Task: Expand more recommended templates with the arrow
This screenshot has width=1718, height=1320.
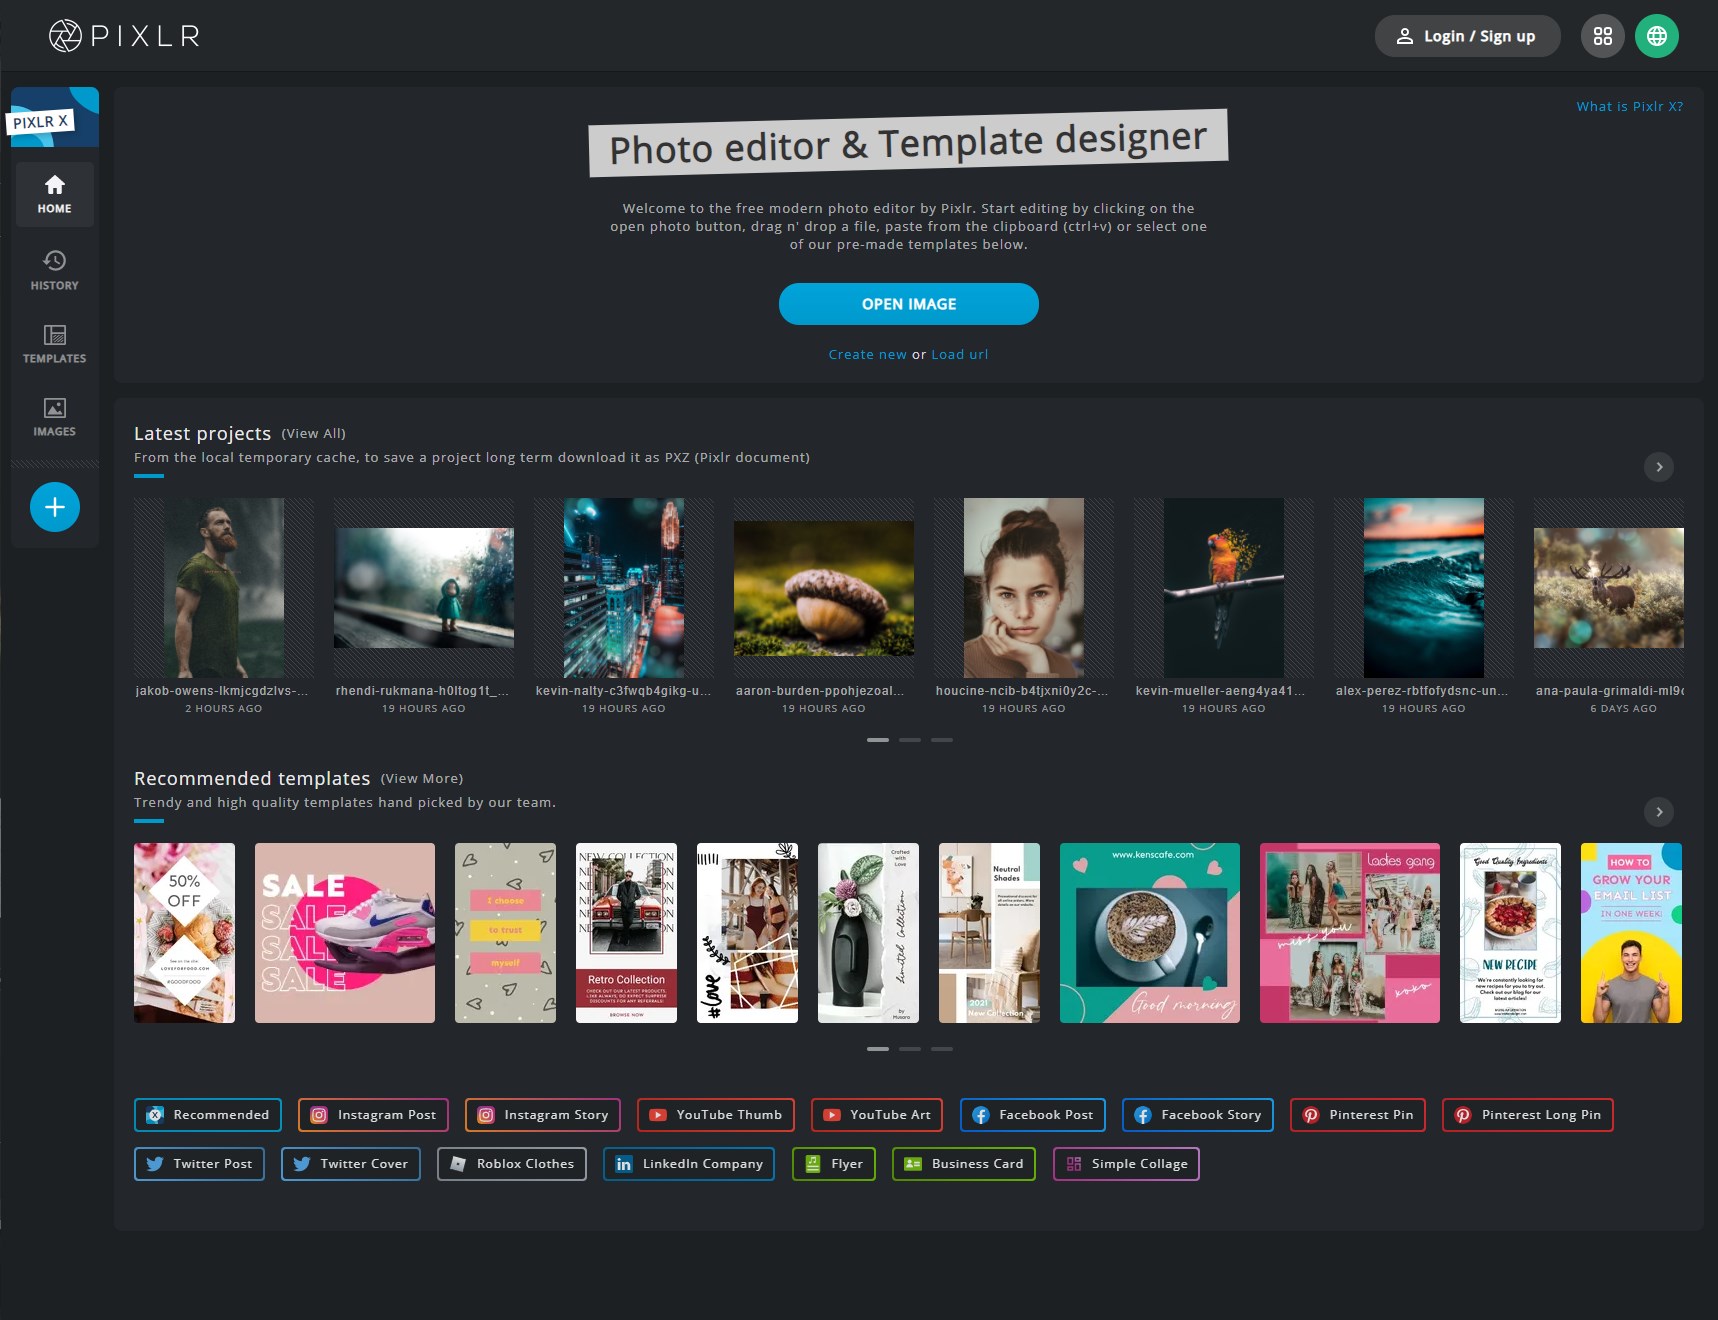Action: pos(1659,813)
